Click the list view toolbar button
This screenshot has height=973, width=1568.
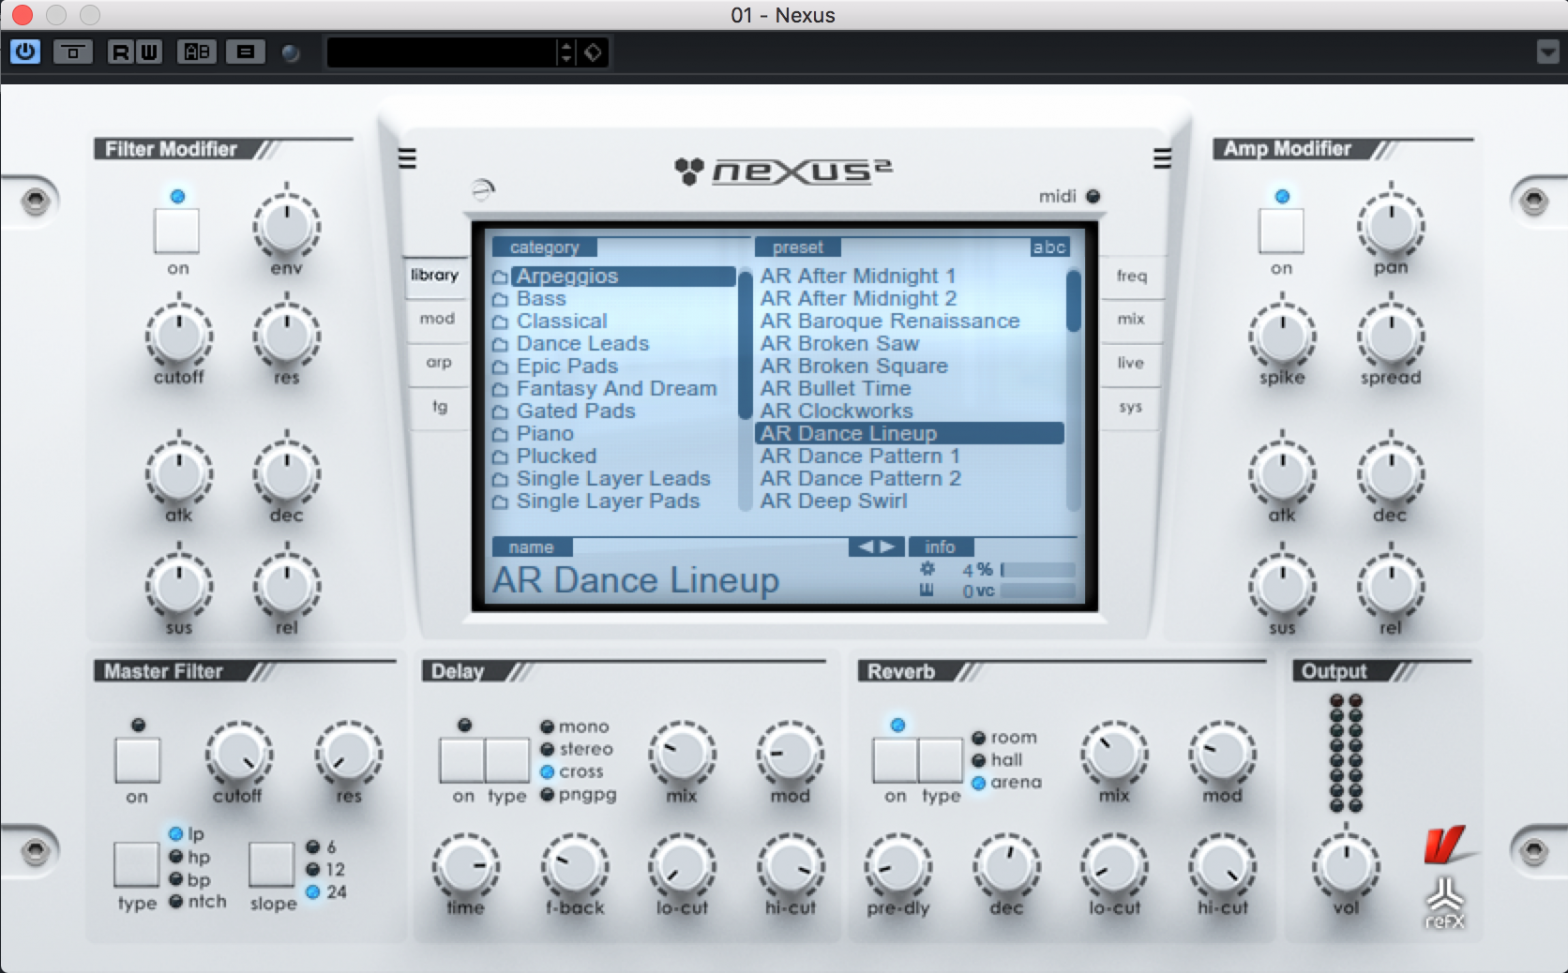[x=246, y=52]
